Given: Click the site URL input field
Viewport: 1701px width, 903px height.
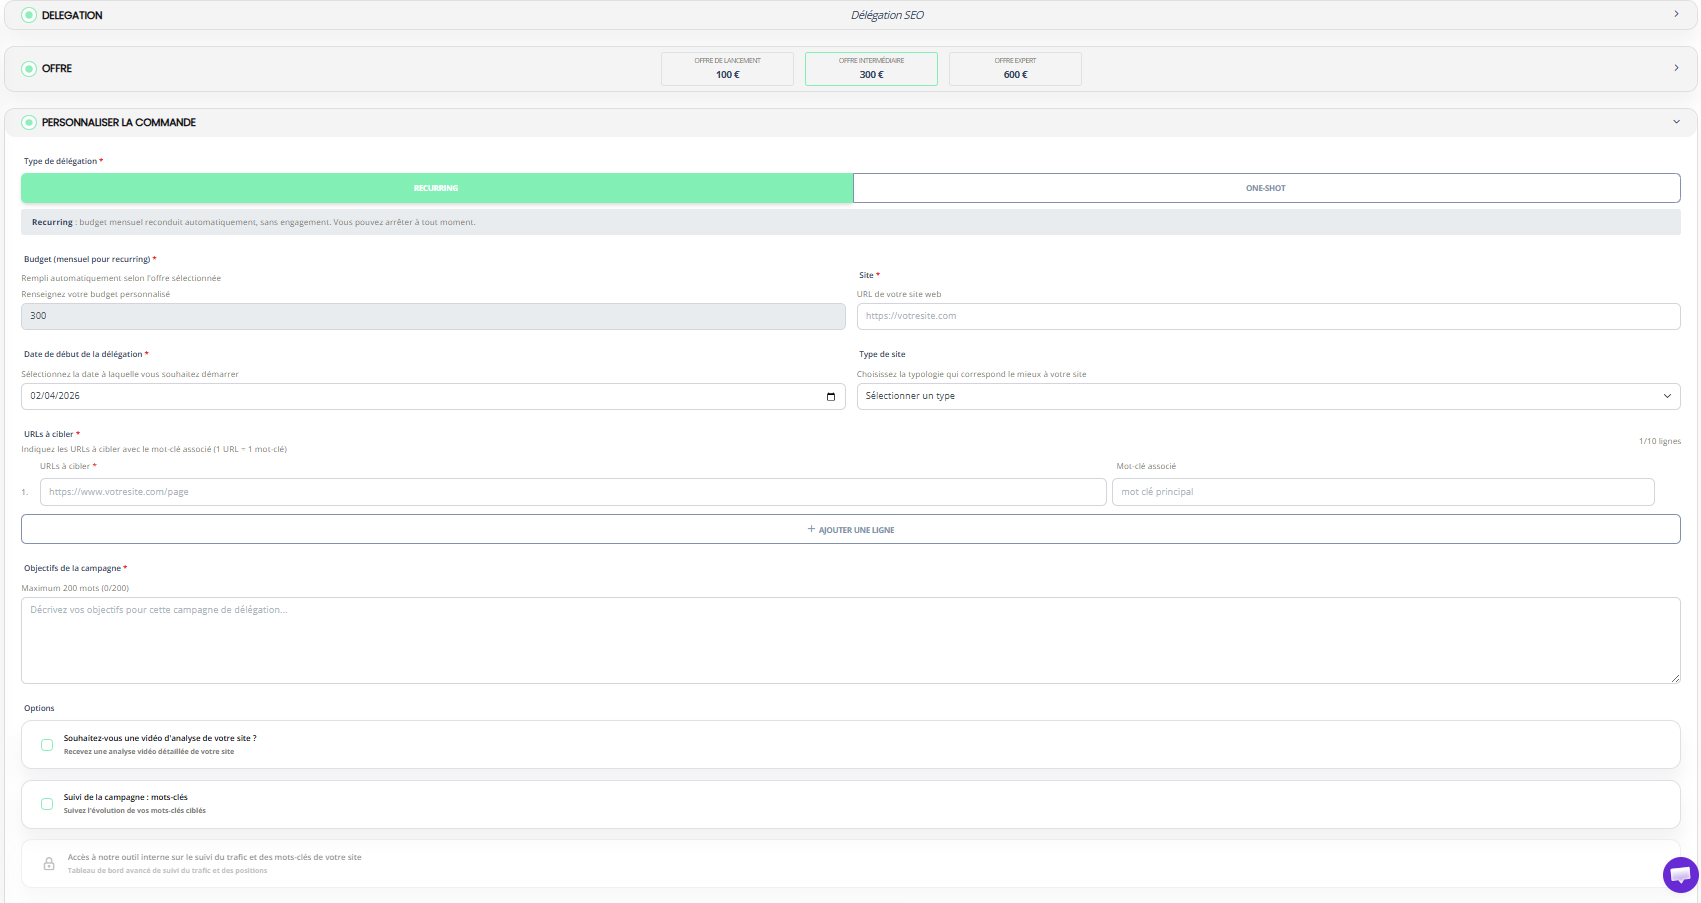Looking at the screenshot, I should pyautogui.click(x=1267, y=316).
